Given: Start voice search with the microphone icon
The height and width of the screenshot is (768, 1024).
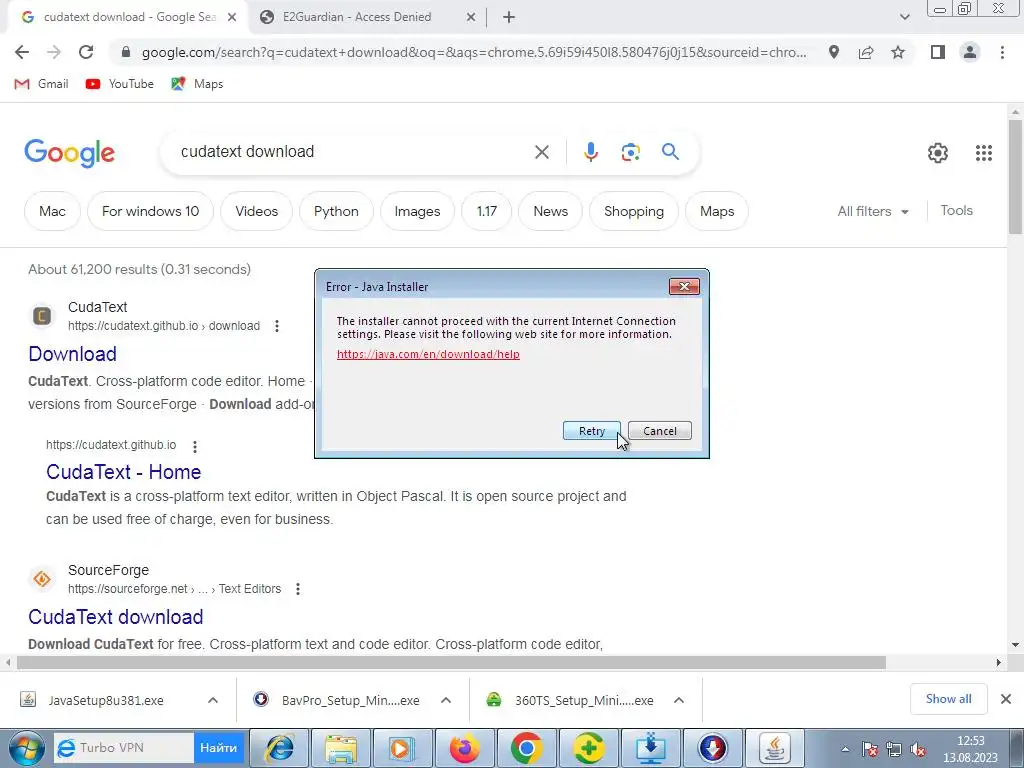Looking at the screenshot, I should (x=590, y=152).
